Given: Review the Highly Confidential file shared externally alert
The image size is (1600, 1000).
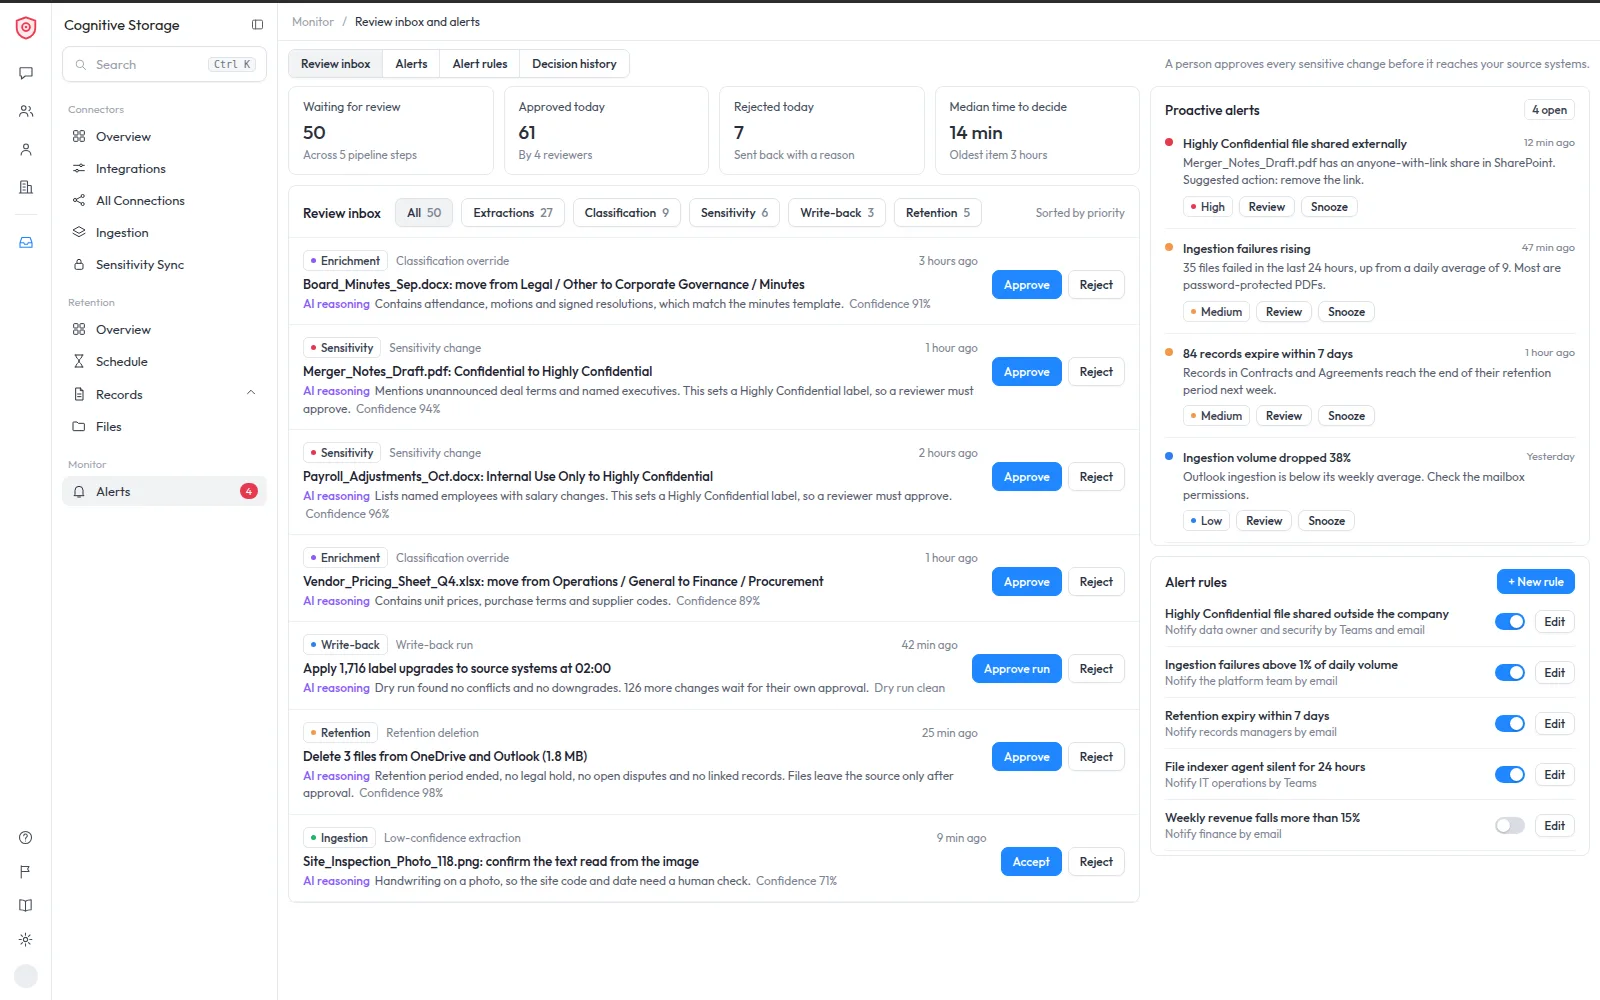Looking at the screenshot, I should pos(1267,207).
